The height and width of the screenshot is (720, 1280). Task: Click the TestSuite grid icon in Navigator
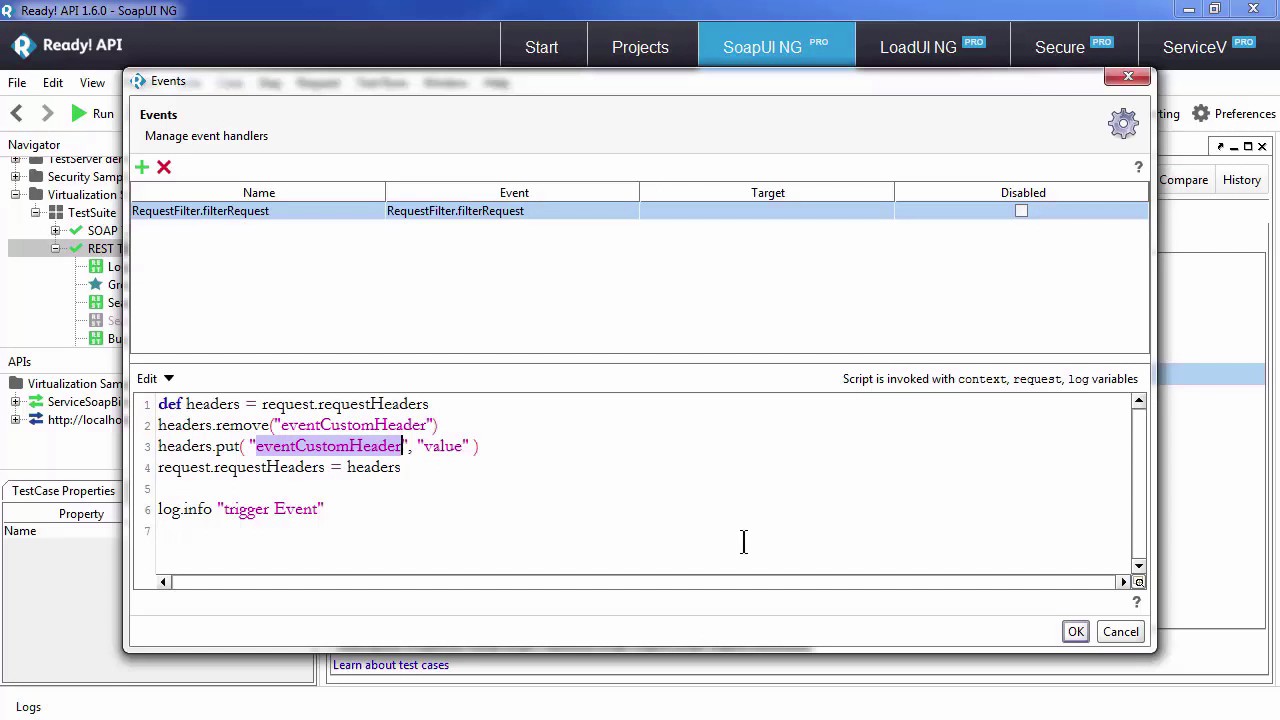[x=56, y=213]
